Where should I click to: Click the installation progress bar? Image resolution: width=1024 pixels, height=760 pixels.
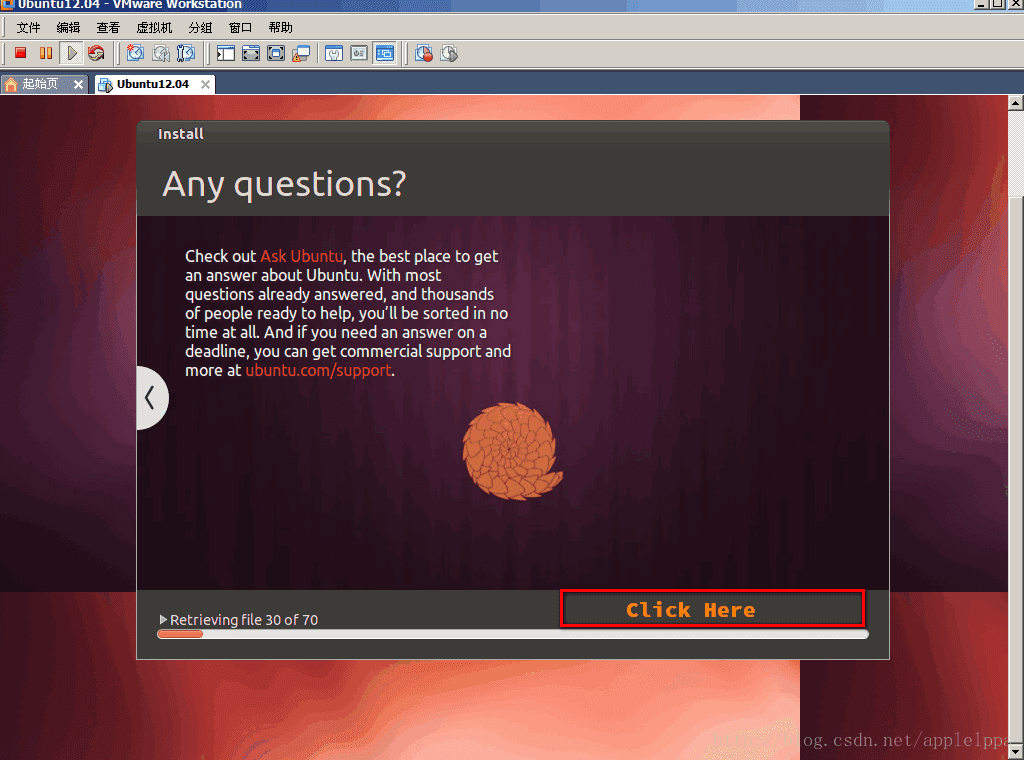tap(513, 634)
